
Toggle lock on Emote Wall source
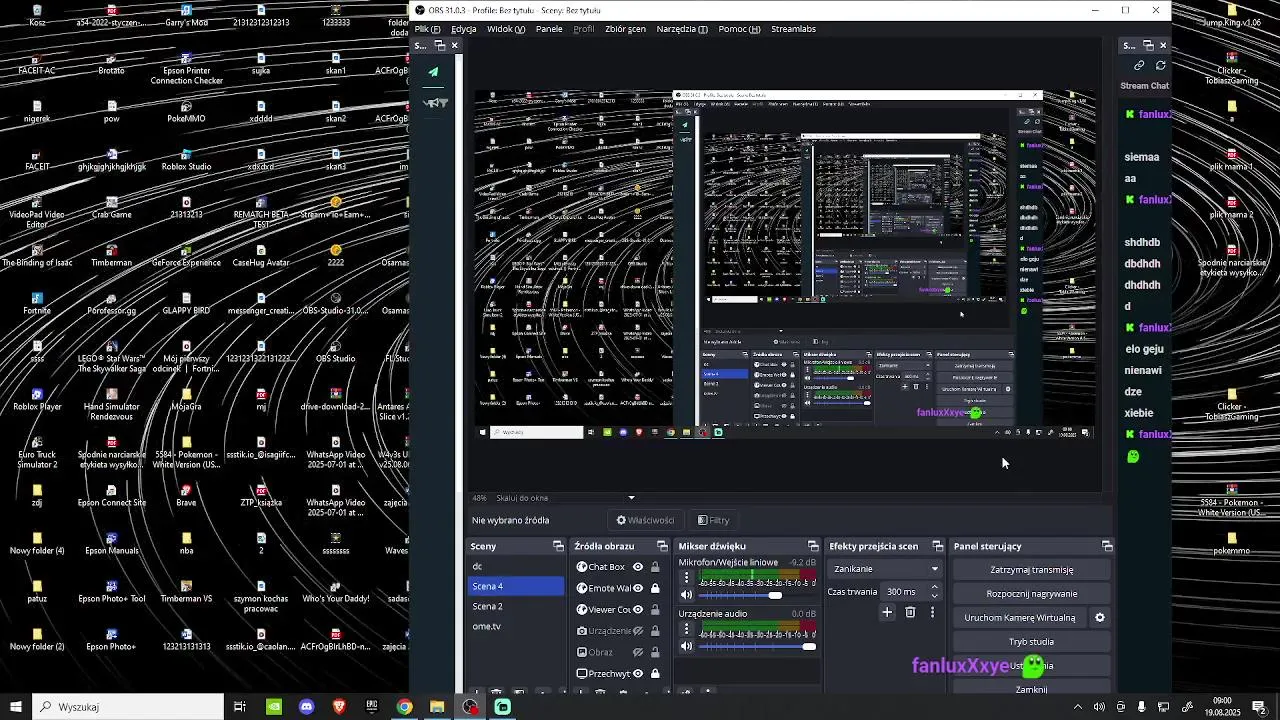(655, 588)
